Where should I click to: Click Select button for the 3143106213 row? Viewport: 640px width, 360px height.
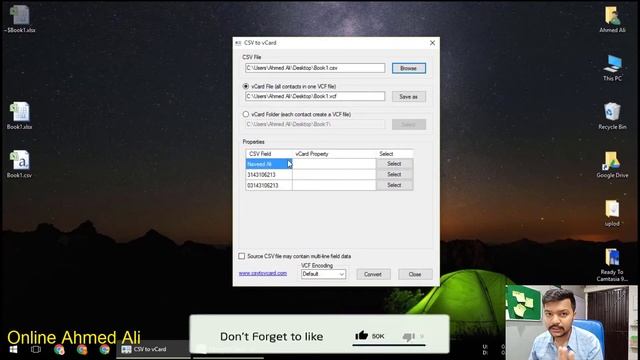394,174
